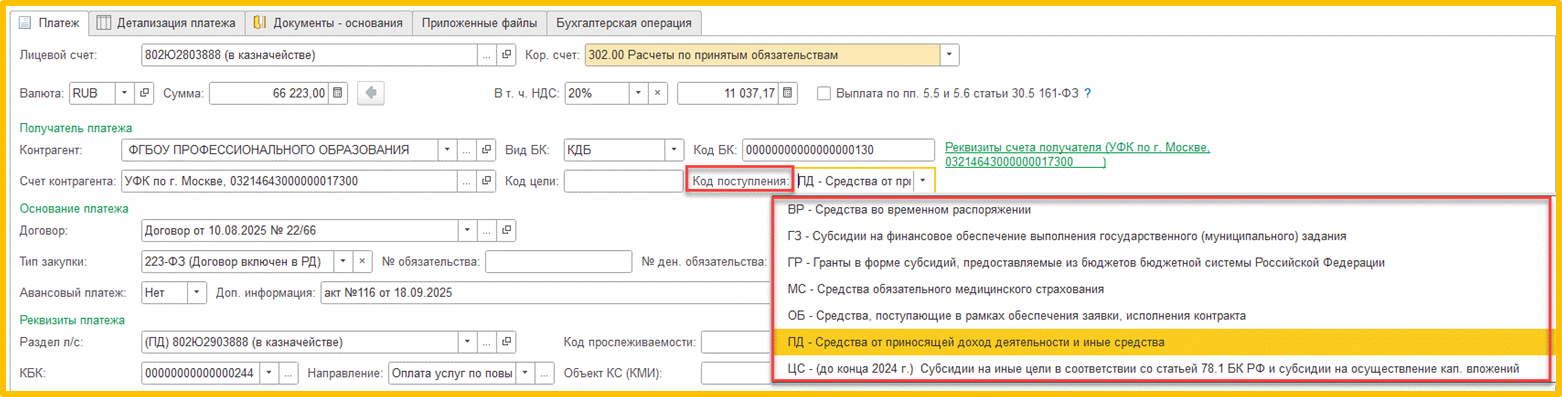Viewport: 1562px width, 397px height.
Task: Open calculator for Сумма field
Action: pos(338,93)
